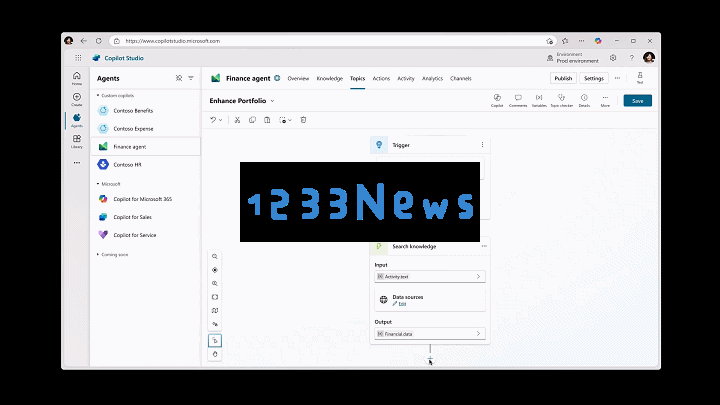720x405 pixels.
Task: Open the Home page in the left rail
Action: point(77,78)
